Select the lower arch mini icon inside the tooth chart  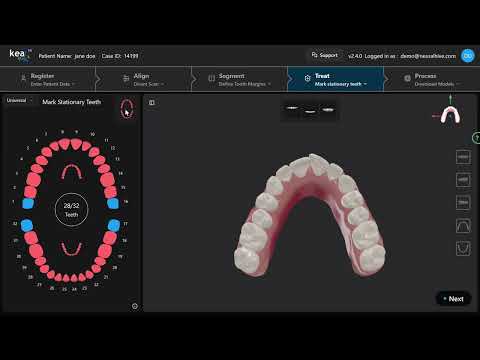[71, 249]
